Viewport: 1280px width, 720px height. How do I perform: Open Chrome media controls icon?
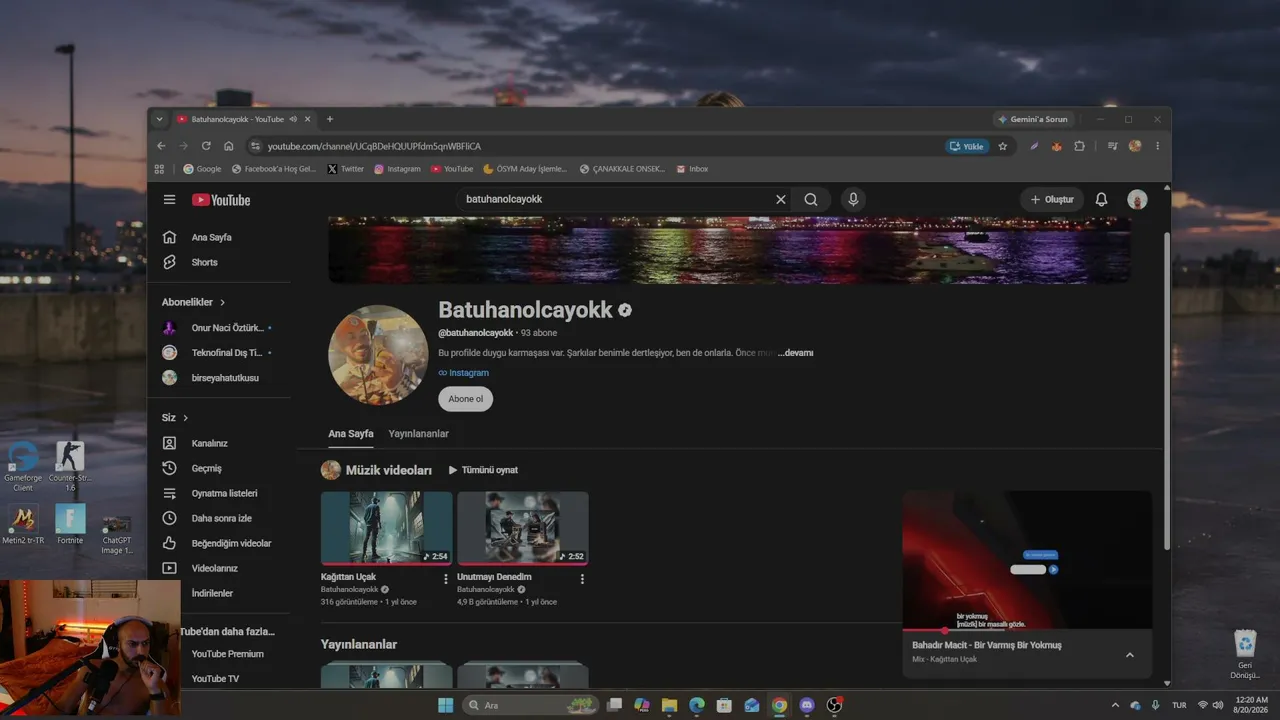(1112, 146)
